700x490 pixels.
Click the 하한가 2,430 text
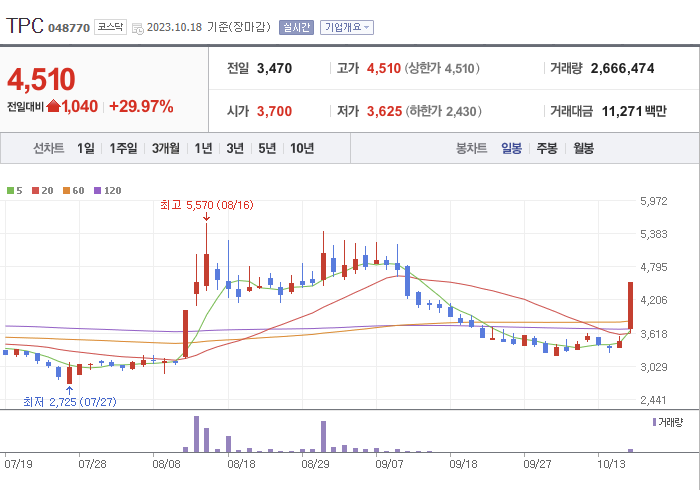443,111
